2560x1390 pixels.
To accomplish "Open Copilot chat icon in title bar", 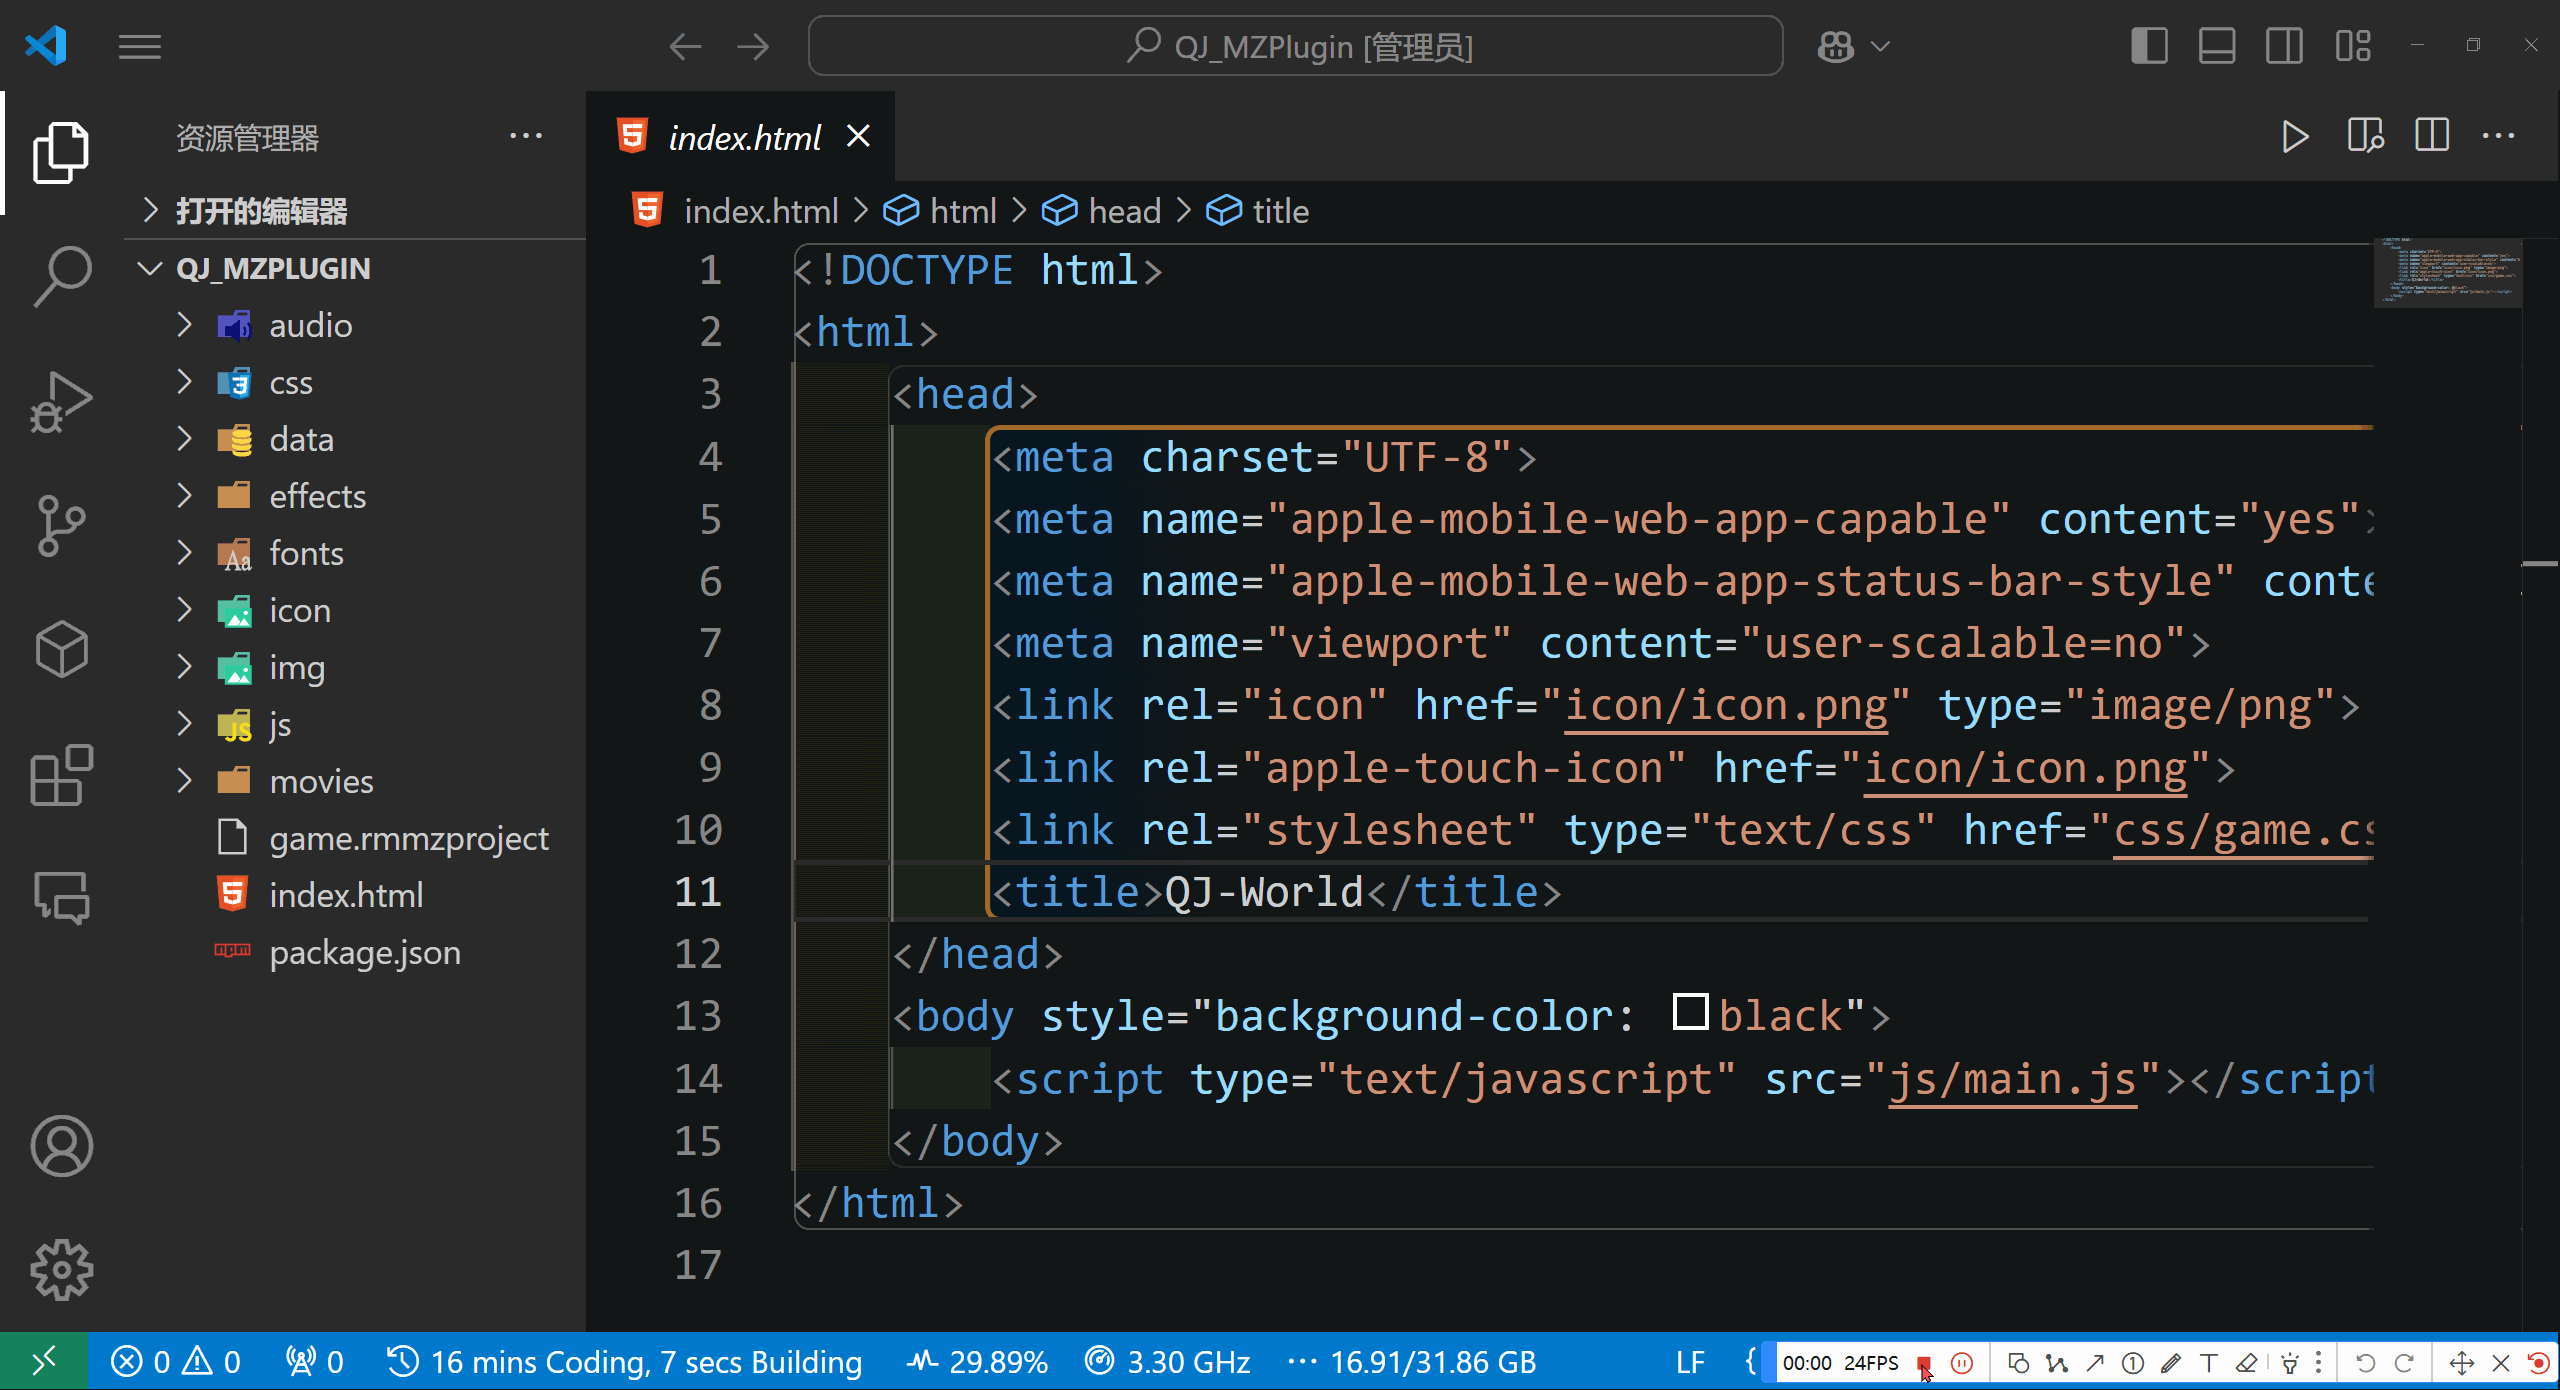I will coord(1836,46).
